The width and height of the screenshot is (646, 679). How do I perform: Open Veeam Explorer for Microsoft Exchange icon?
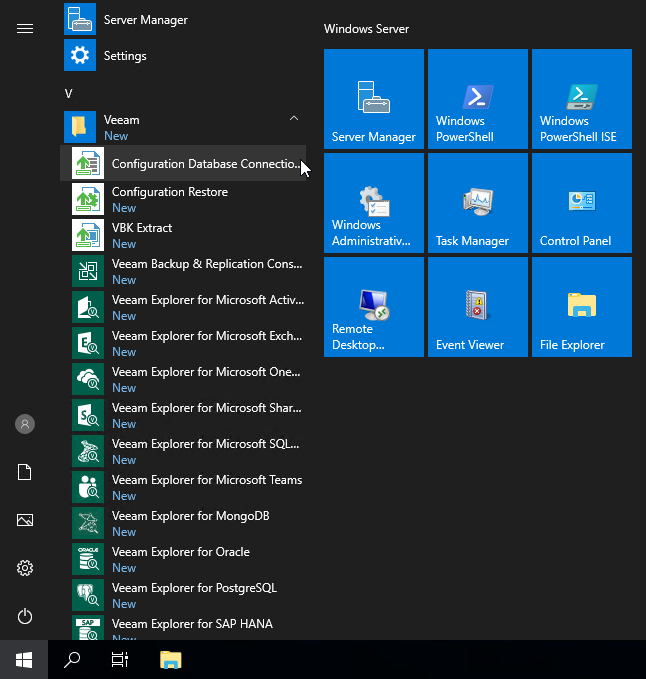tap(88, 343)
